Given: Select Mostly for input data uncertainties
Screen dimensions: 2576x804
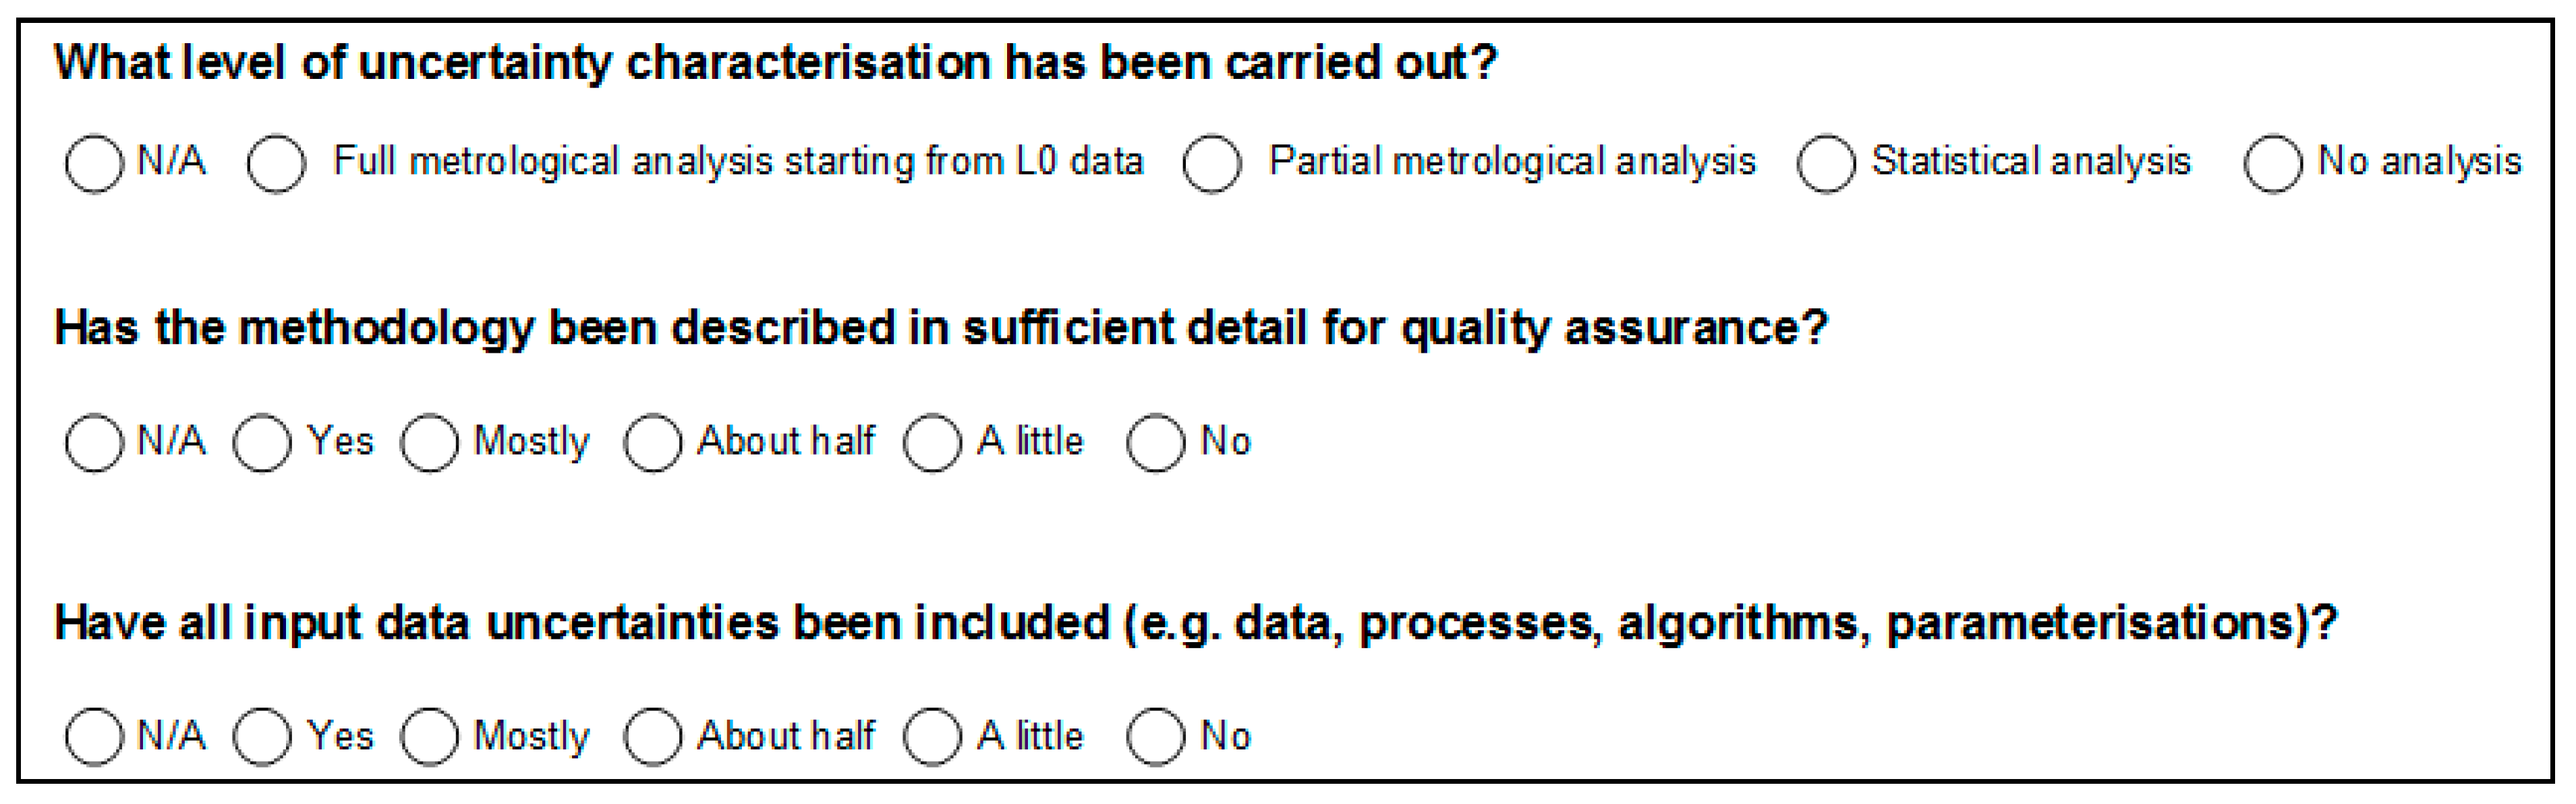Looking at the screenshot, I should pos(430,737).
